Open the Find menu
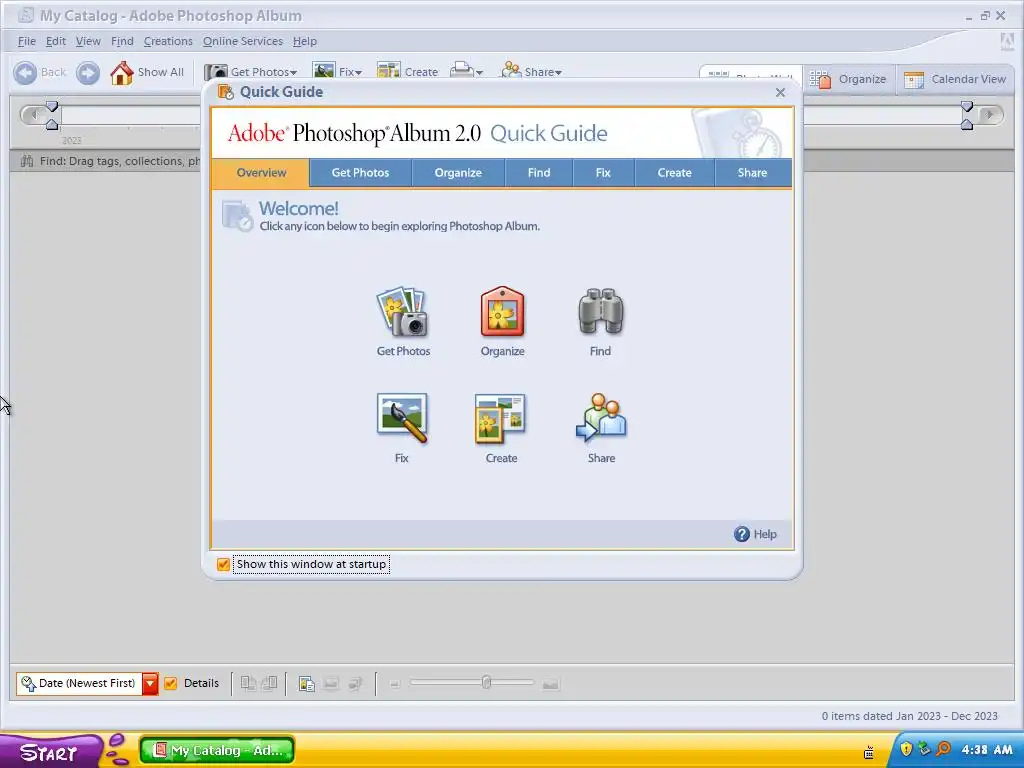The height and width of the screenshot is (768, 1024). [122, 41]
